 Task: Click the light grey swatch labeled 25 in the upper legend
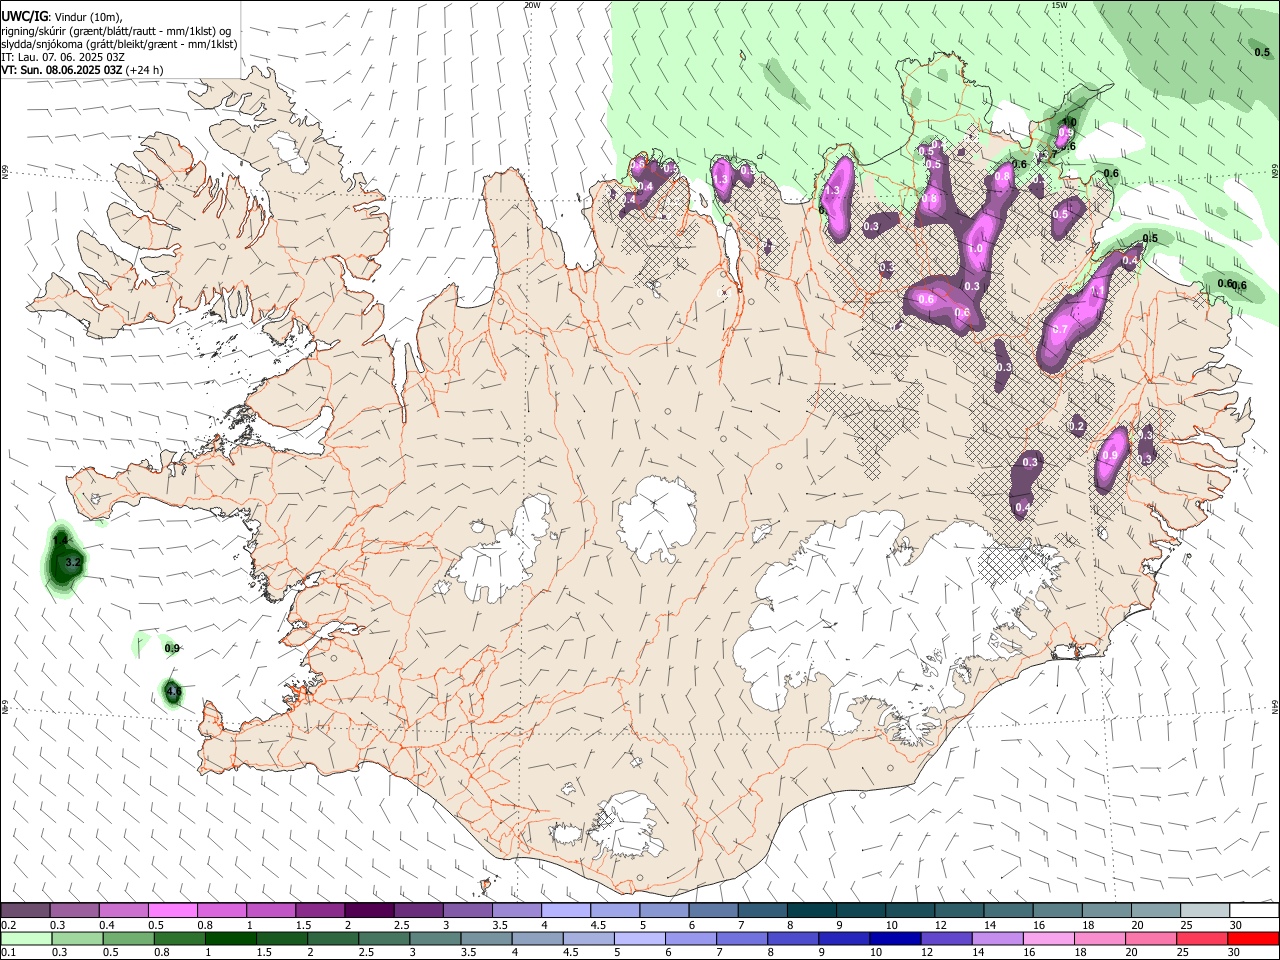point(1205,910)
